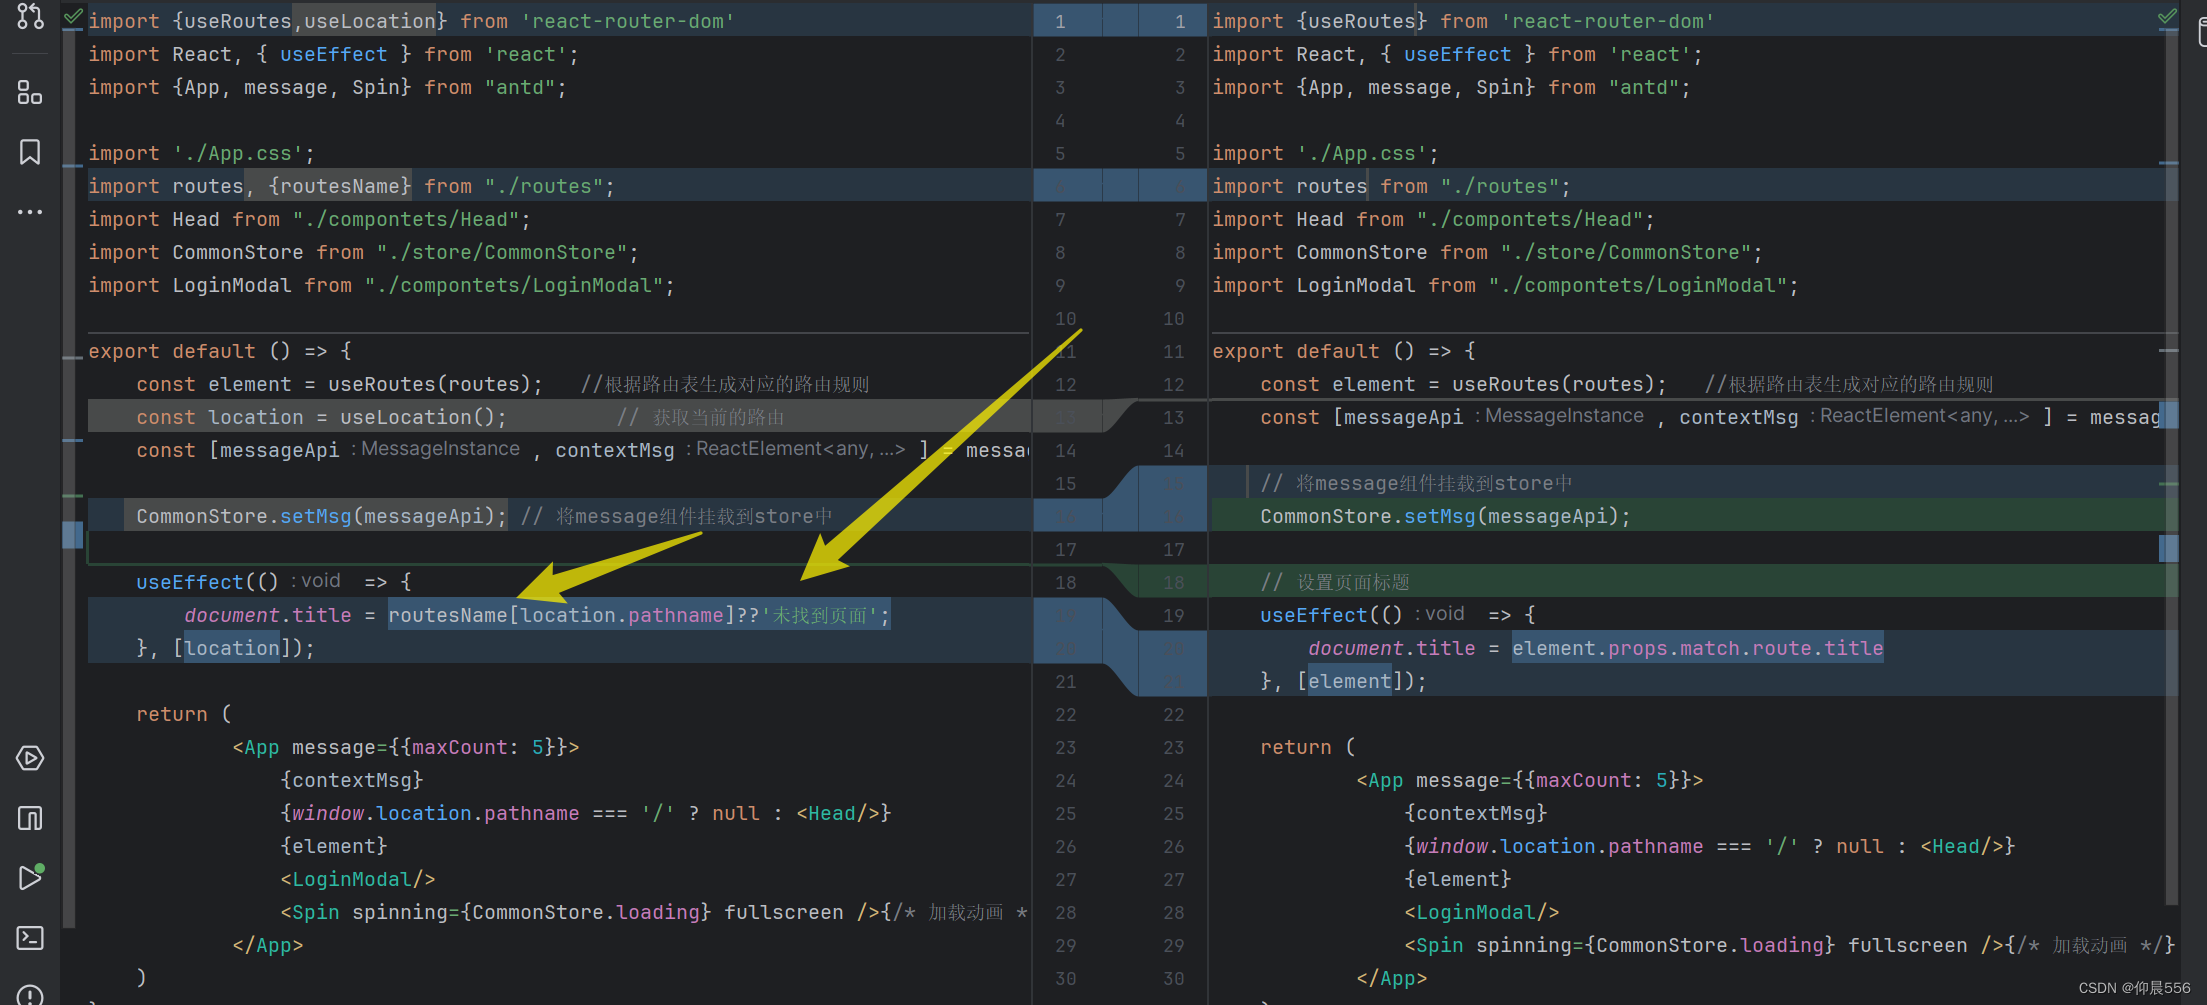The height and width of the screenshot is (1005, 2207).
Task: Click 'useEffect(()' line in left pane
Action: (274, 582)
